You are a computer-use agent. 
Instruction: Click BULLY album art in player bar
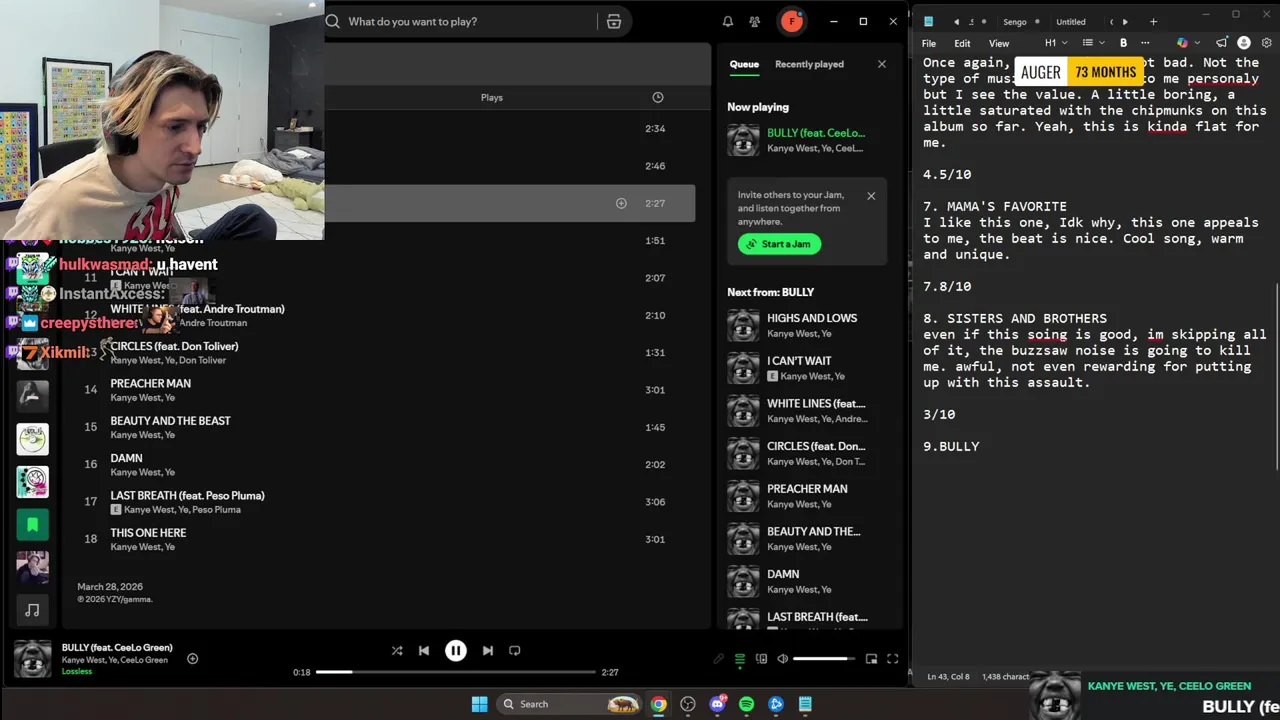(32, 659)
